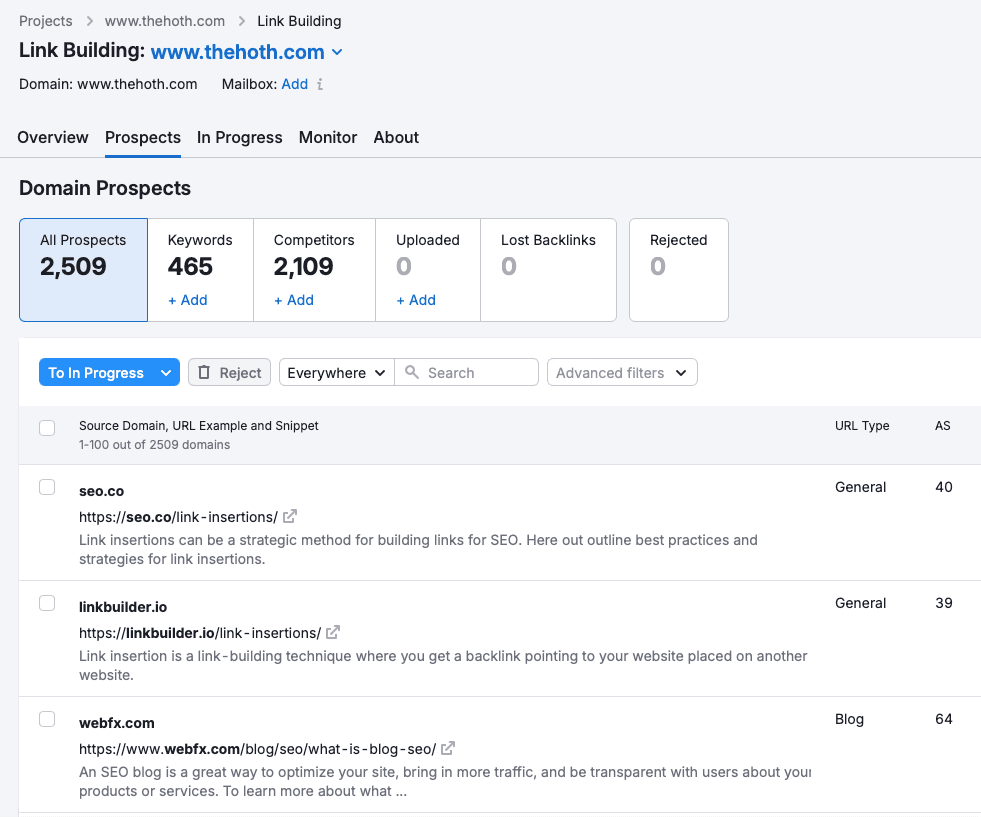Click the magnifier icon in Search box
This screenshot has height=817, width=981.
coord(411,373)
